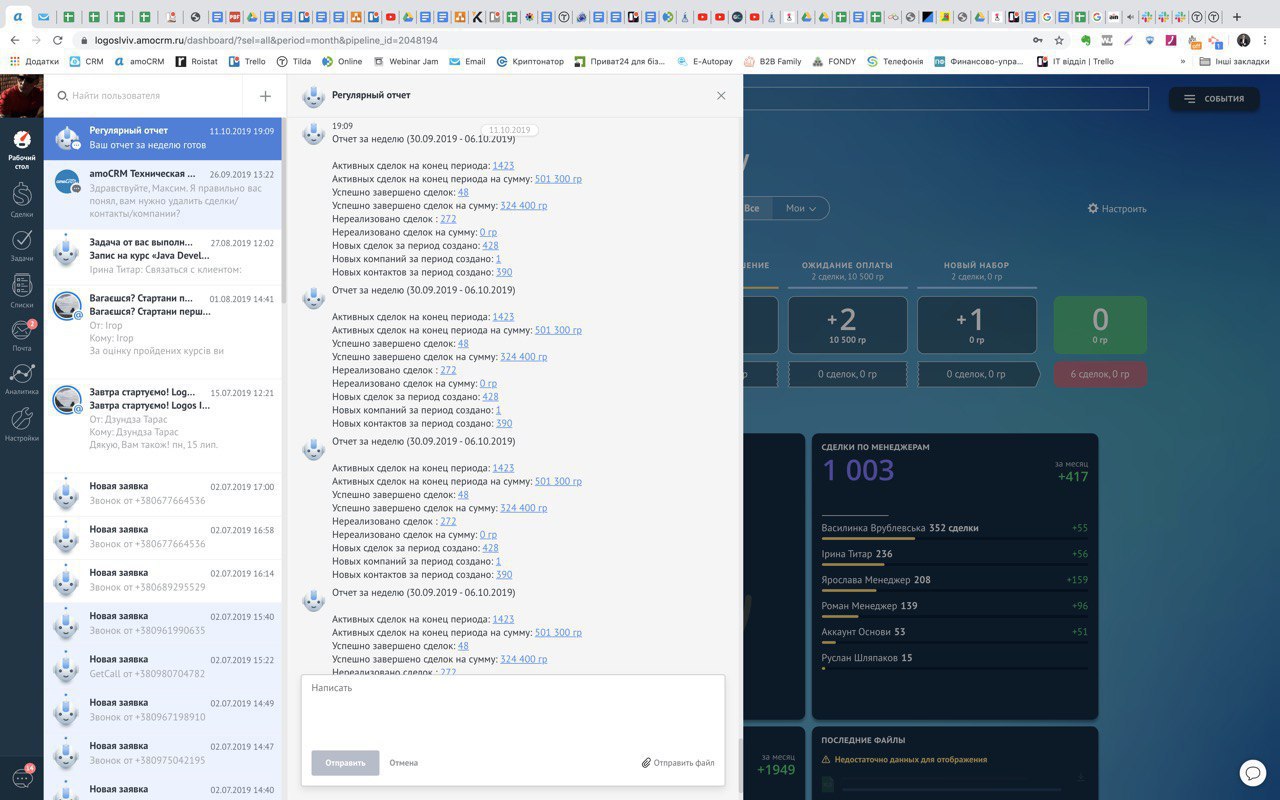Open Новая заявка from +380975042195
This screenshot has width=1280, height=800.
[163, 752]
